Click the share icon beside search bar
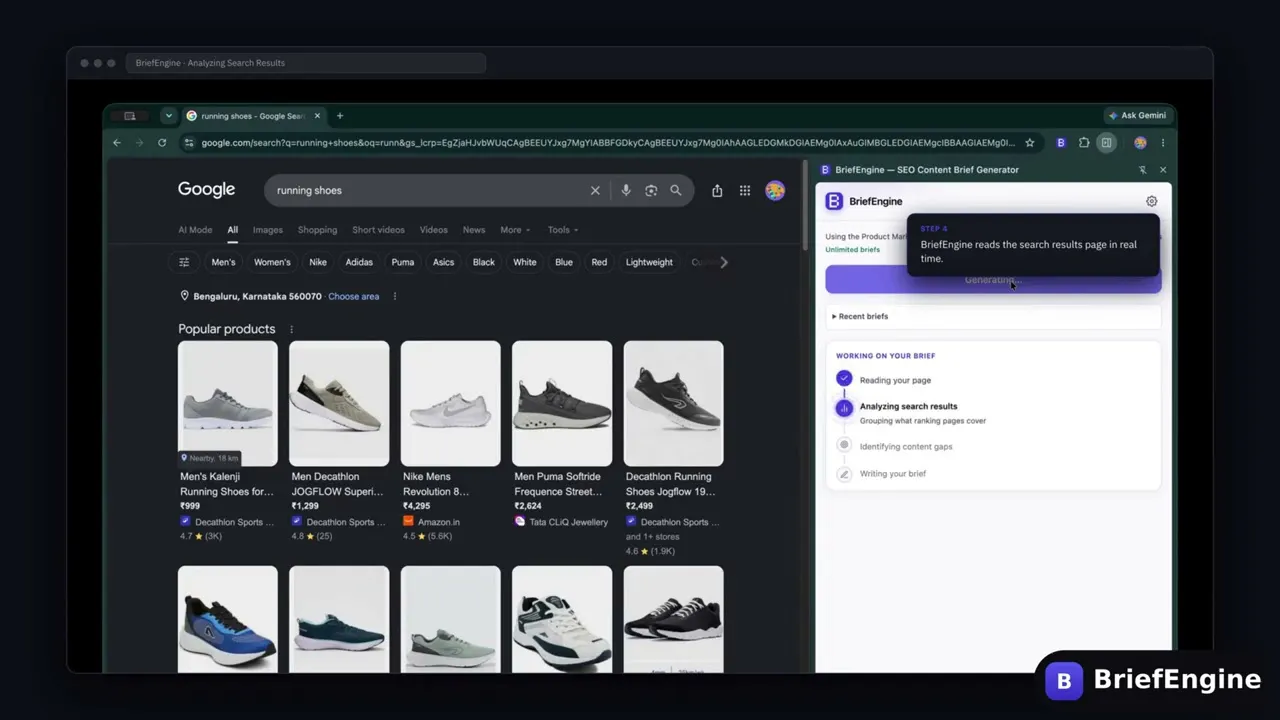The image size is (1280, 720). pyautogui.click(x=717, y=191)
